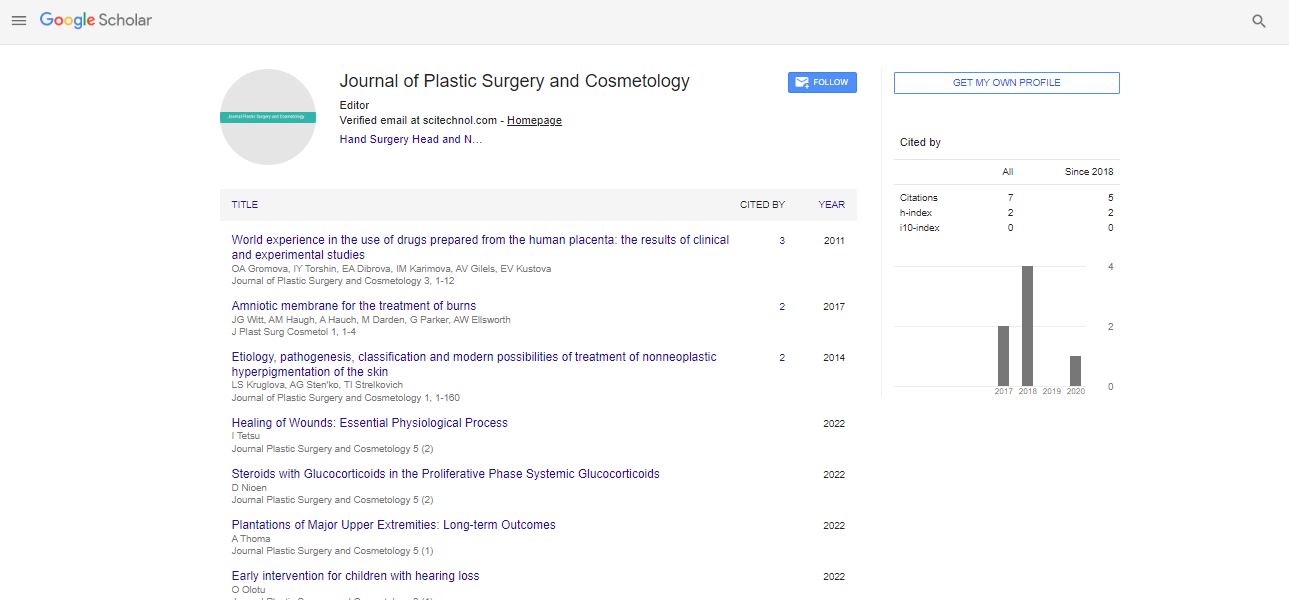The height and width of the screenshot is (600, 1289).
Task: Click the 2017 citations bar in chart
Action: click(1004, 356)
